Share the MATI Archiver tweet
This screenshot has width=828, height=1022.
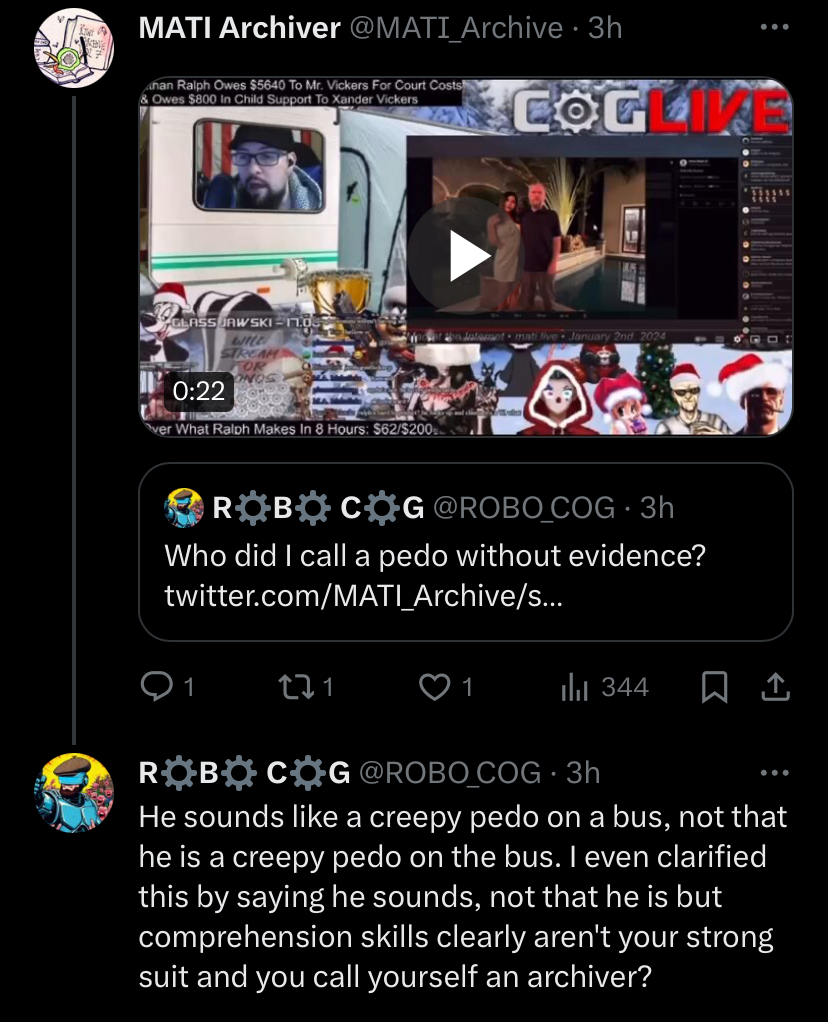775,687
